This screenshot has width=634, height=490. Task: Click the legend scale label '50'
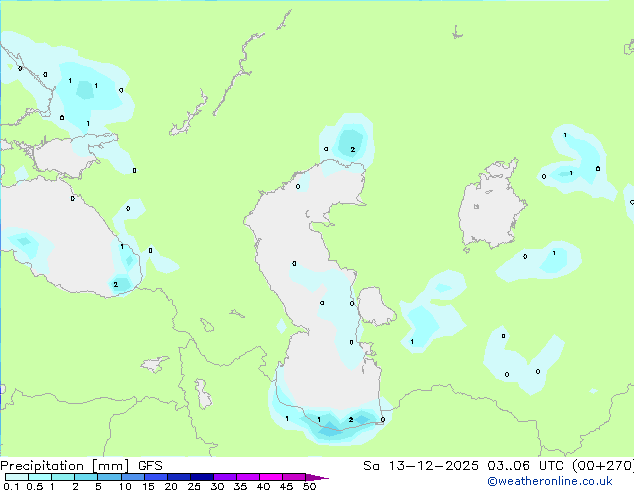[x=309, y=486]
